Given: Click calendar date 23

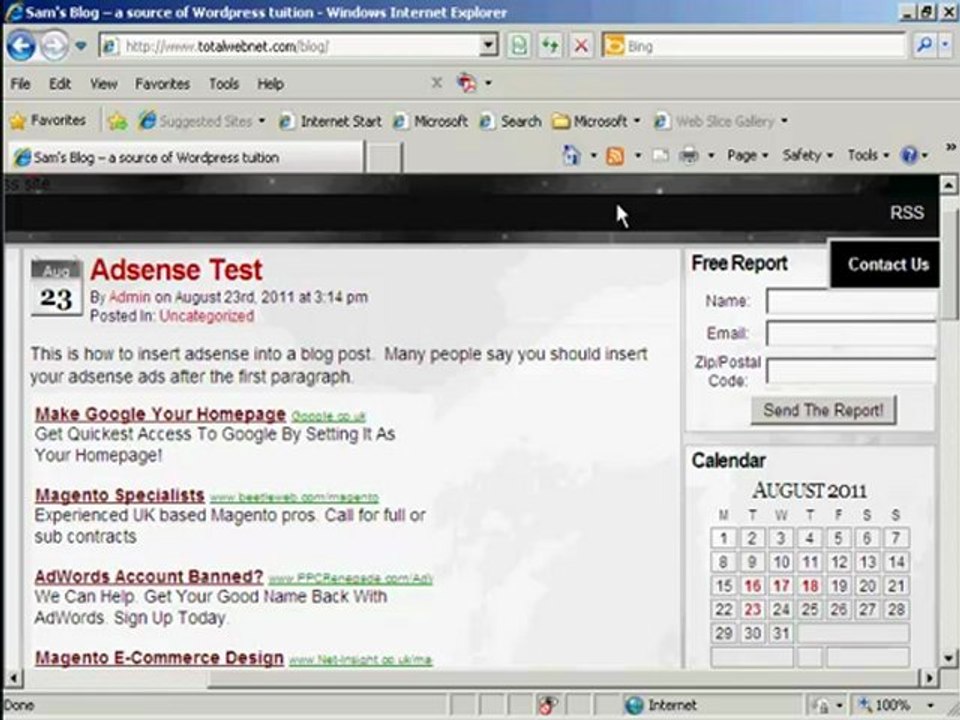Looking at the screenshot, I should tap(752, 610).
